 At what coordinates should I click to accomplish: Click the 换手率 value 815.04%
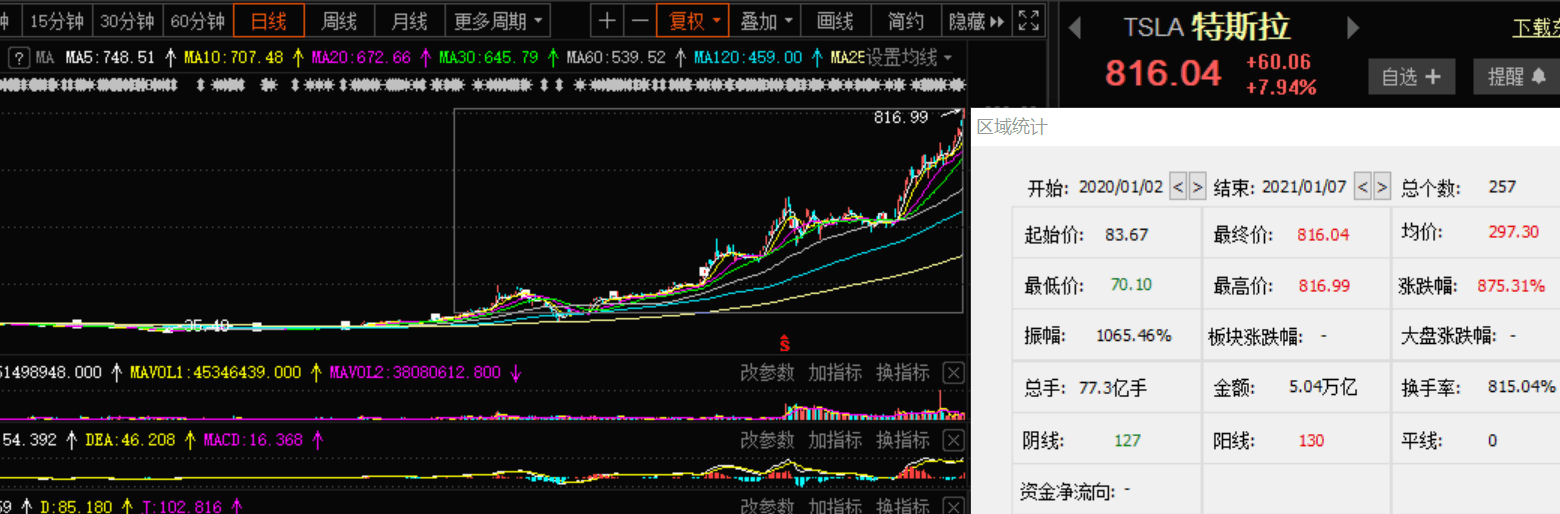(1522, 387)
